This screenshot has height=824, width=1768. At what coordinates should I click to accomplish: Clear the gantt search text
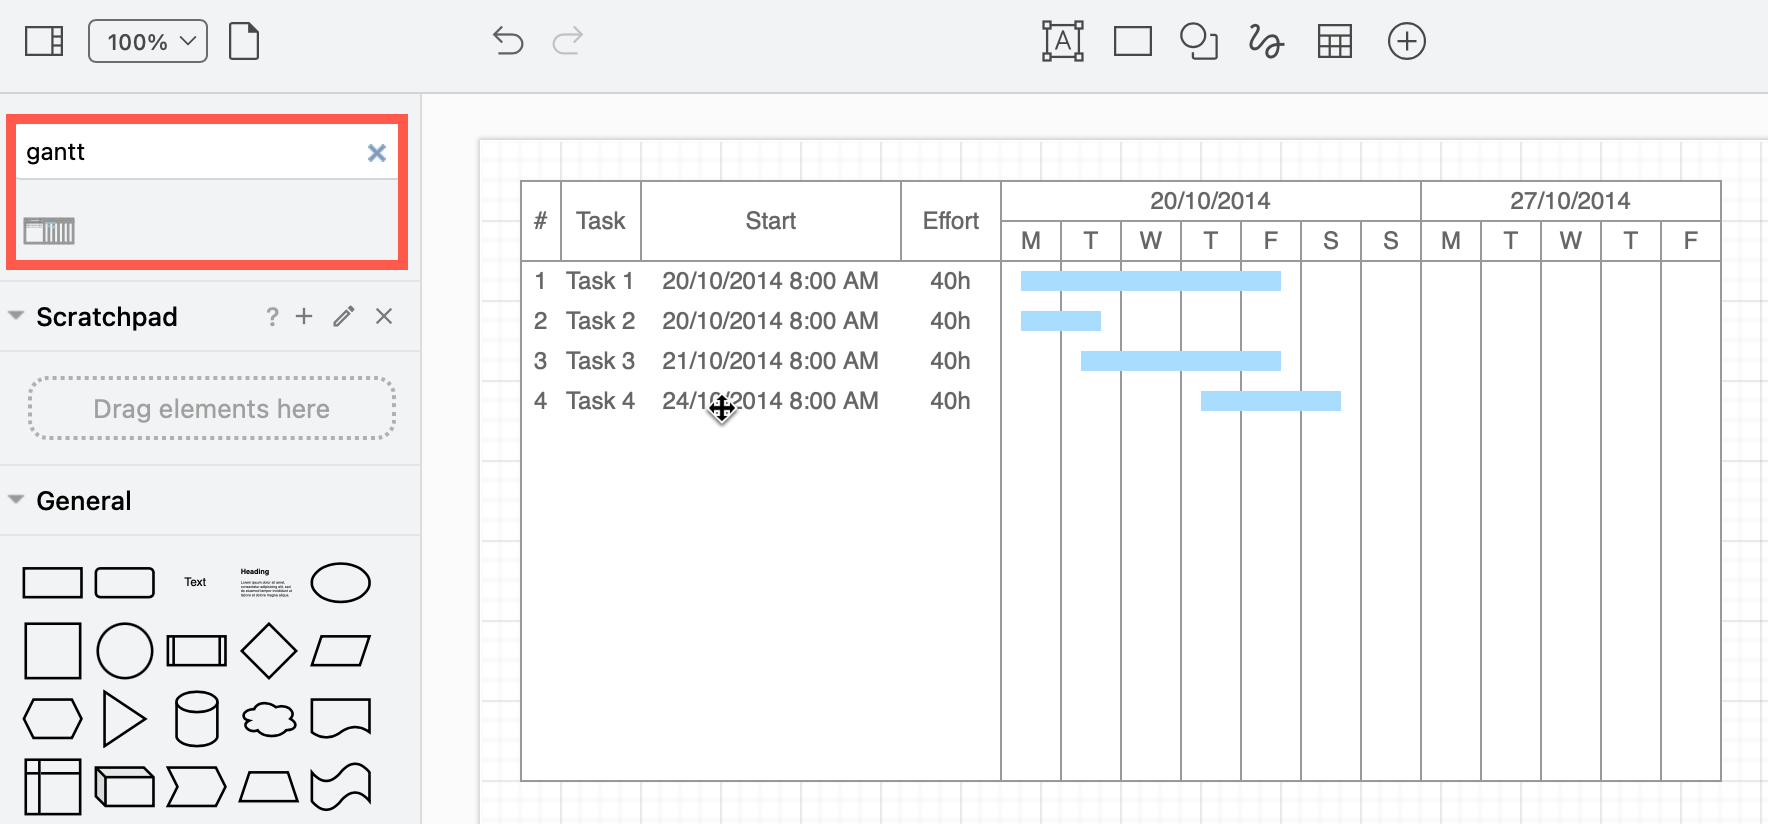coord(376,153)
